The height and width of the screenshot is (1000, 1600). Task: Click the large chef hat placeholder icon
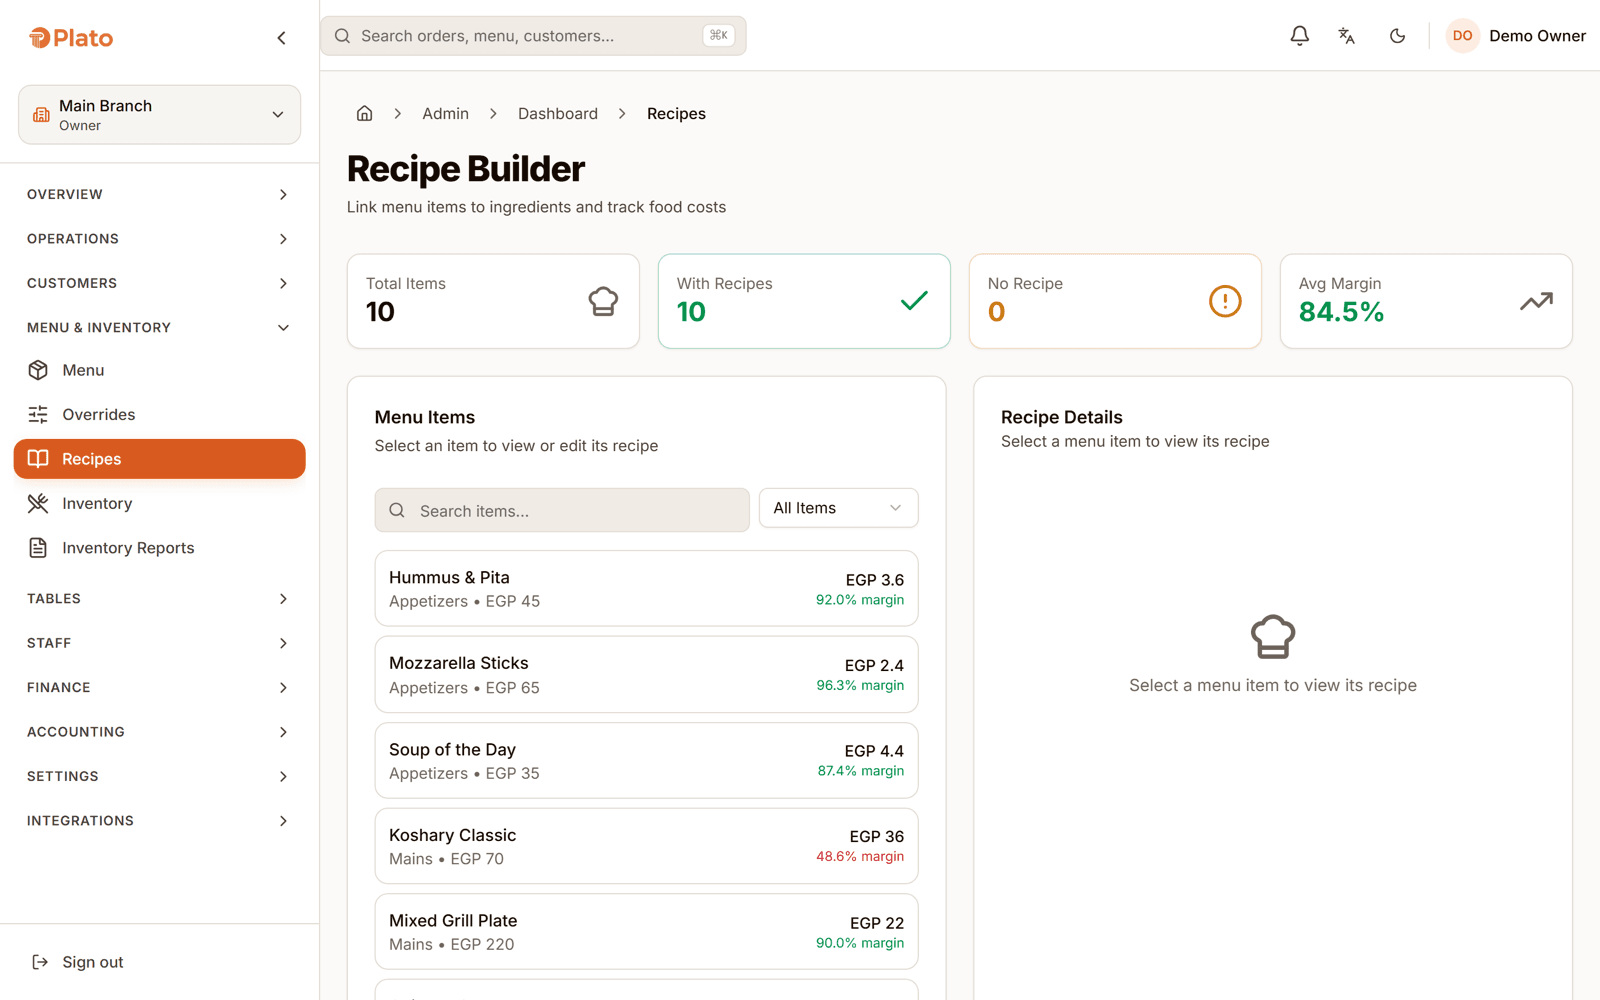pos(1273,637)
